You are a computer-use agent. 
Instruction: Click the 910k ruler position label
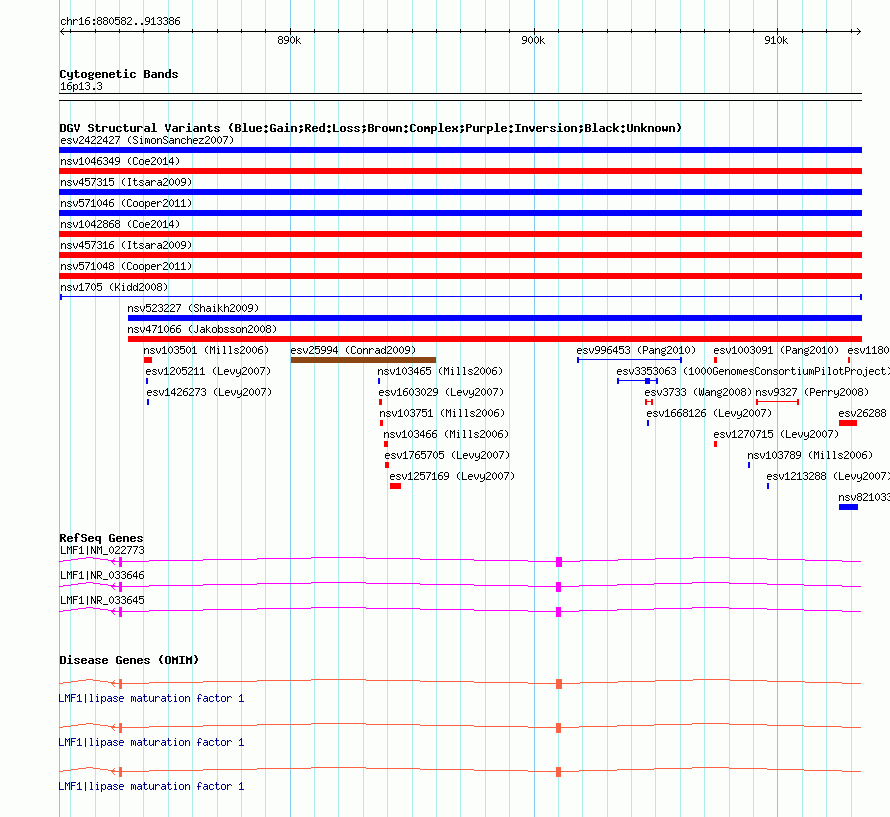pos(776,40)
